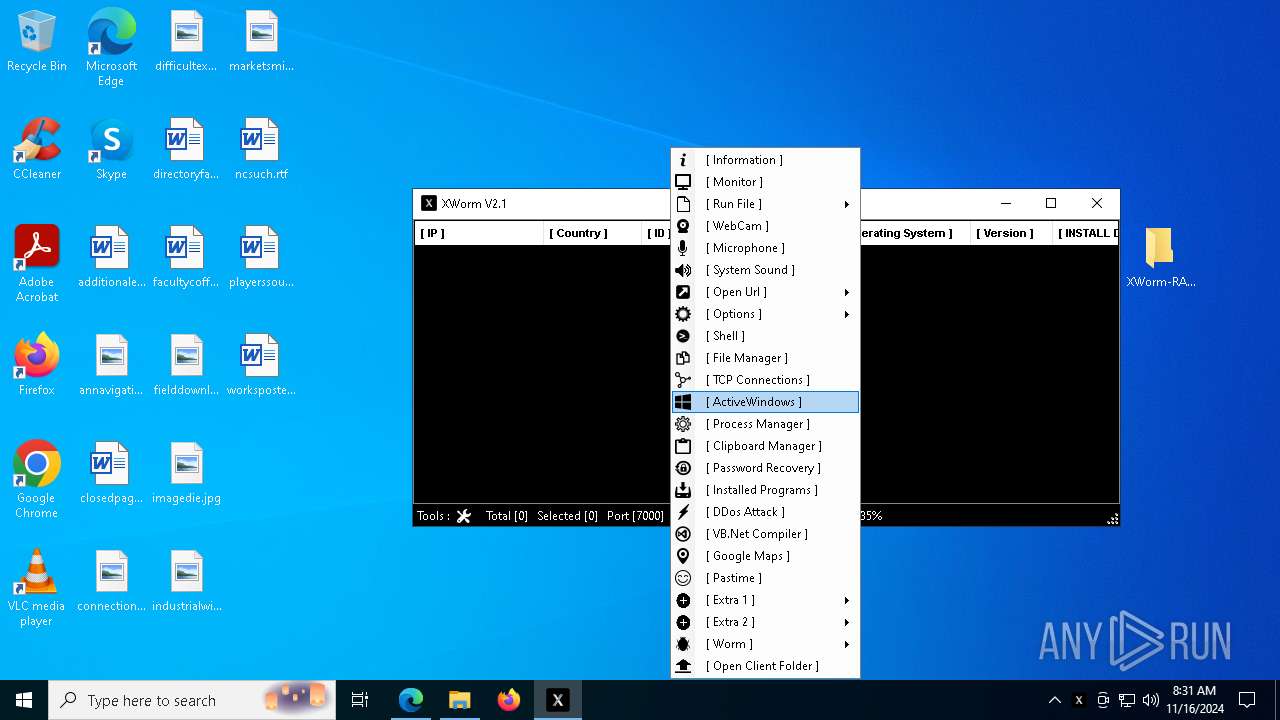Click the Tools wrench icon in the status bar

(x=464, y=516)
